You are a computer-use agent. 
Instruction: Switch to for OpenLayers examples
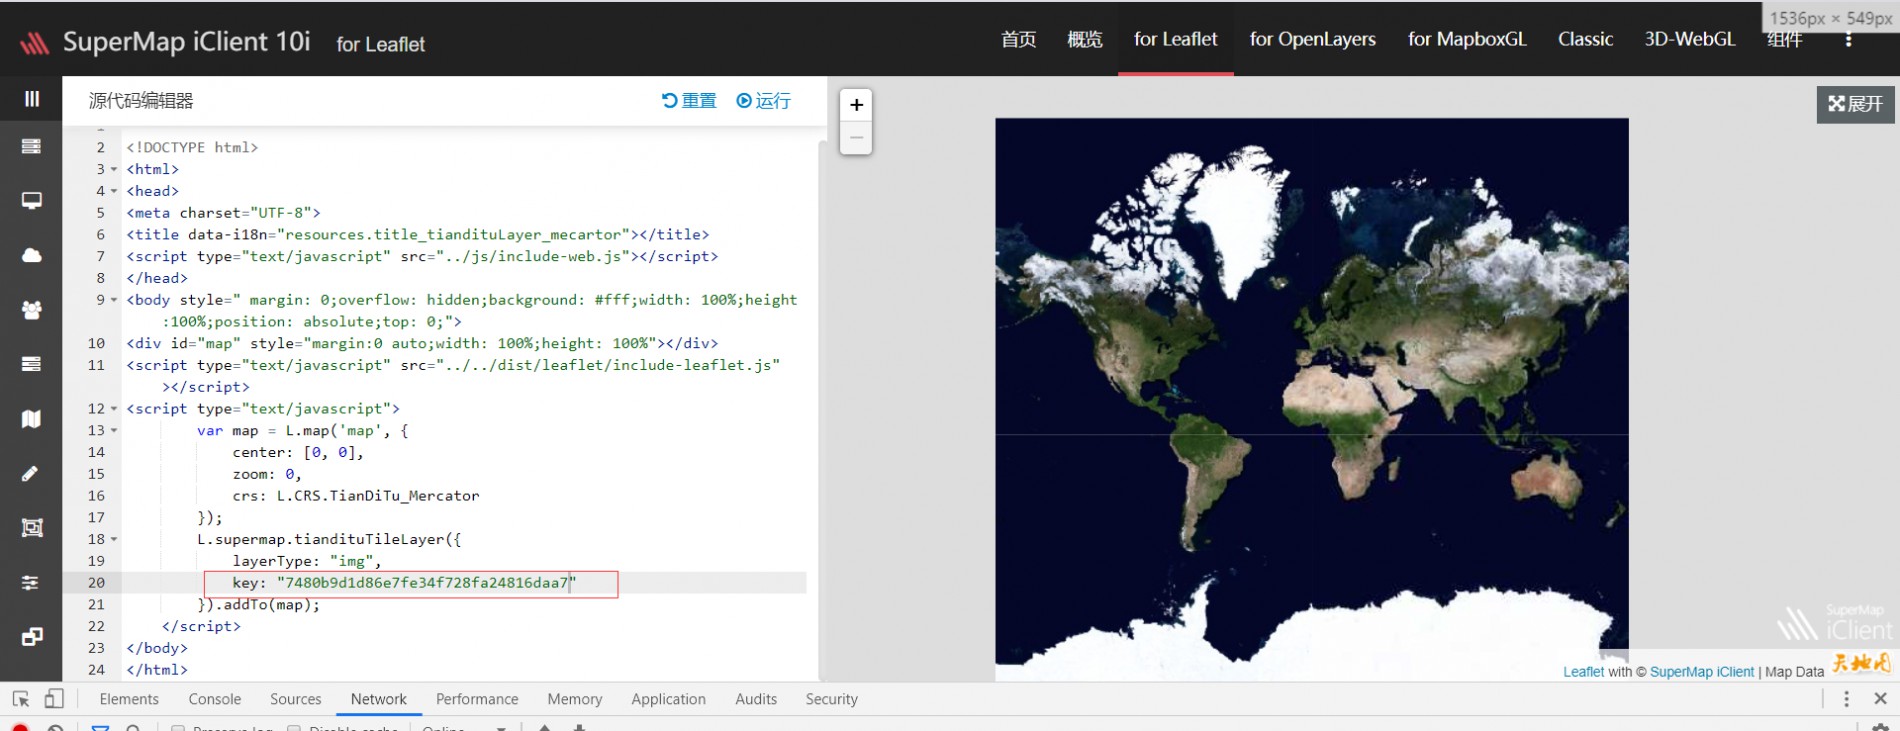coord(1312,39)
